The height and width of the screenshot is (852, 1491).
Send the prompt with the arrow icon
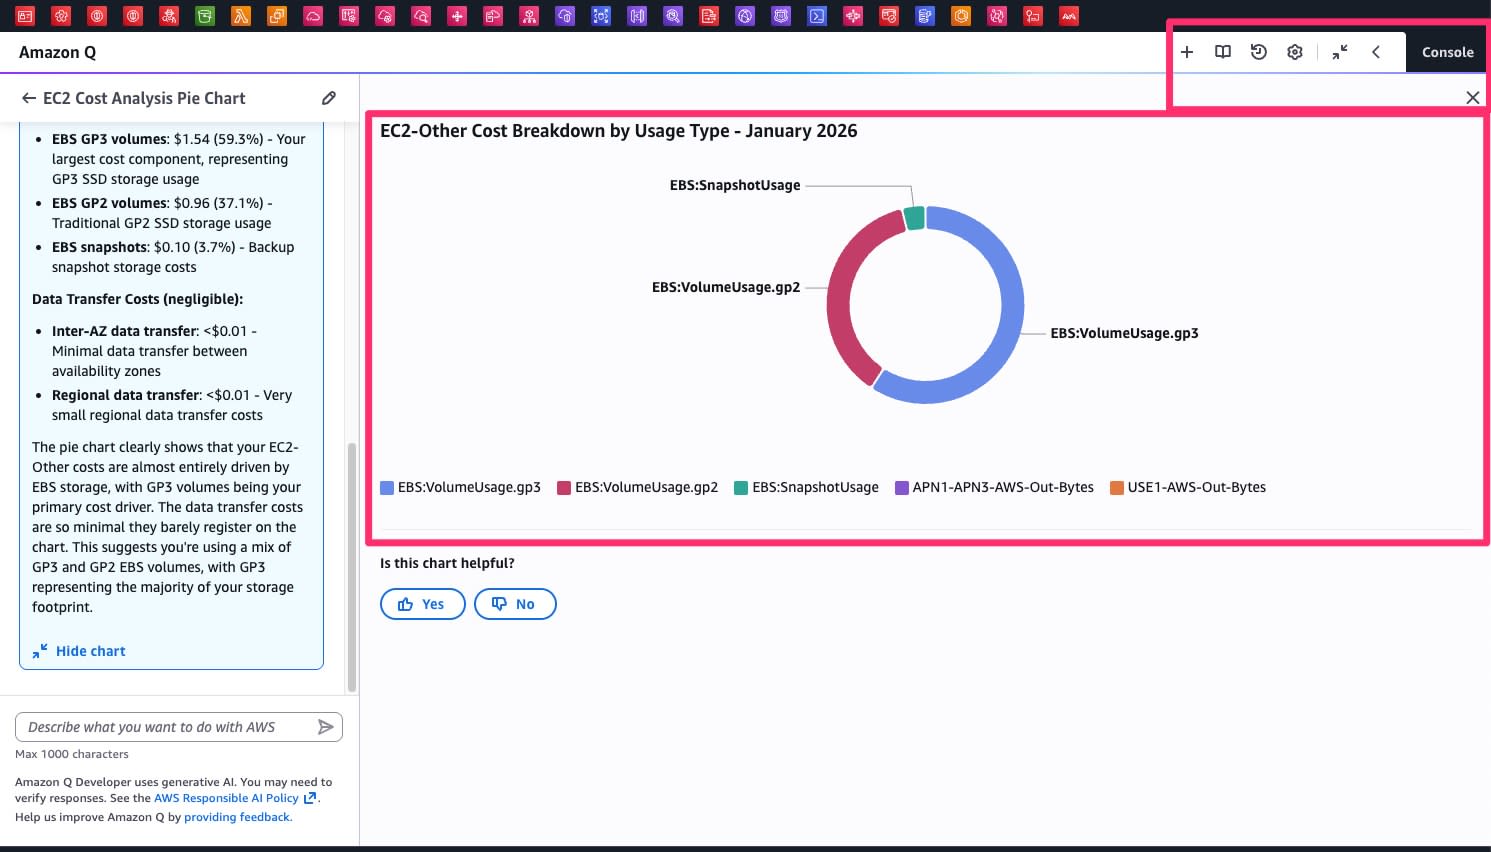(x=326, y=727)
